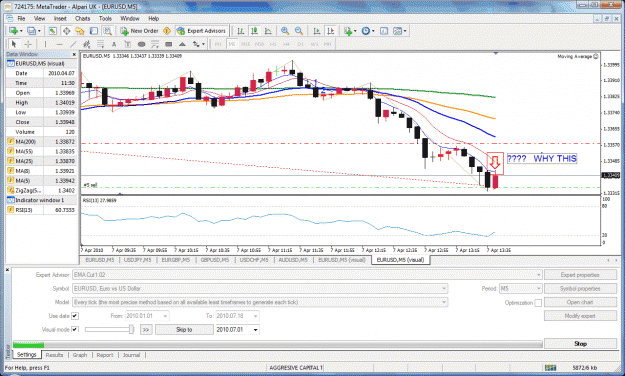625x376 pixels.
Task: Select the Vertical Line drawing tool
Action: click(45, 44)
